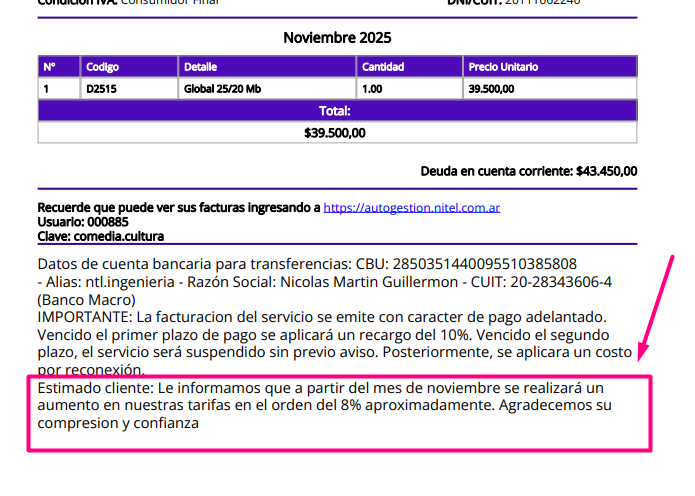Select the CBU number 2850351440095510385808
The image size is (695, 496).
[x=484, y=264]
